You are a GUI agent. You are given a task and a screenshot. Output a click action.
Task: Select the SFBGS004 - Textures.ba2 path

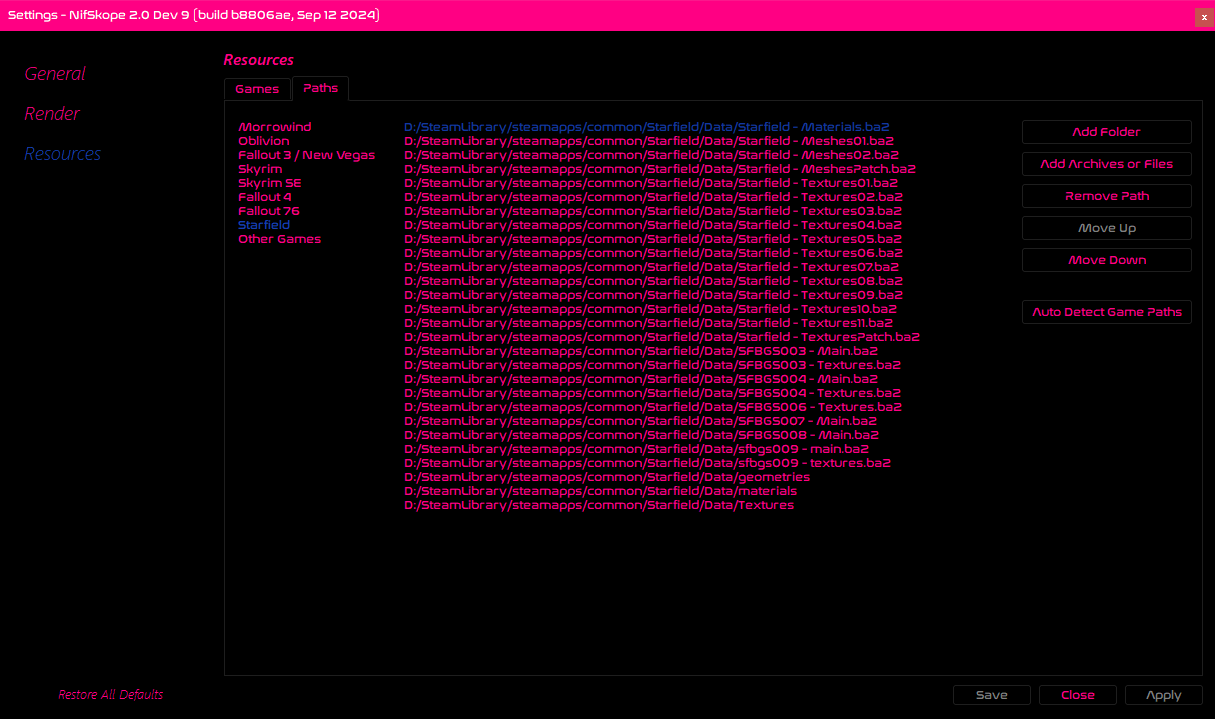point(652,393)
